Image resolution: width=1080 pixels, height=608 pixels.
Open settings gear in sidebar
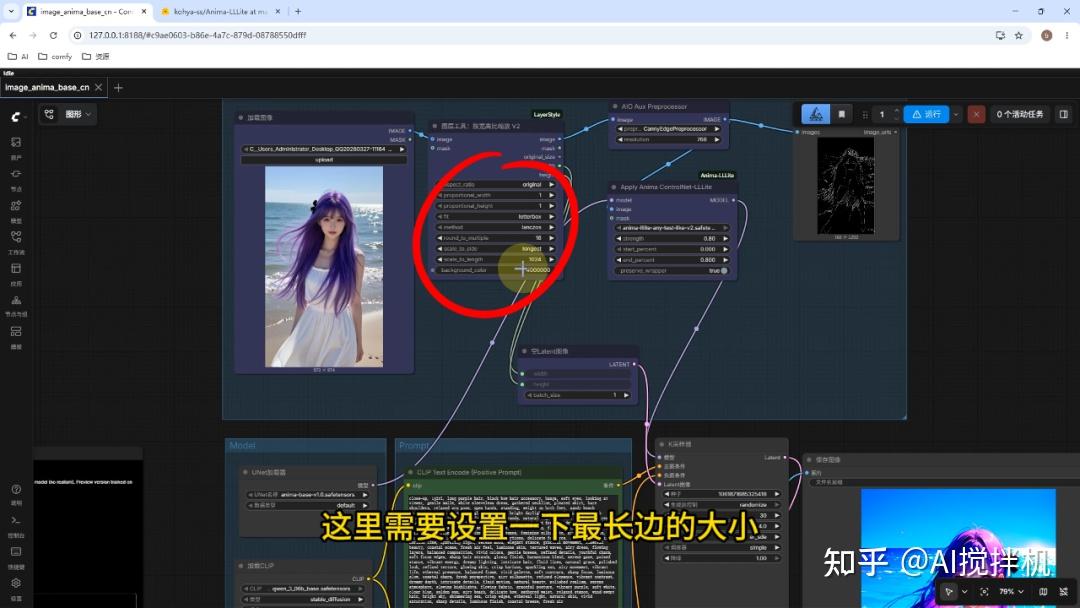tap(16, 583)
